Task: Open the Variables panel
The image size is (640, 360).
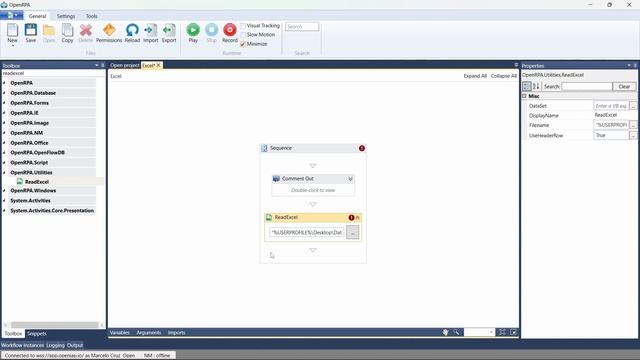Action: 120,333
